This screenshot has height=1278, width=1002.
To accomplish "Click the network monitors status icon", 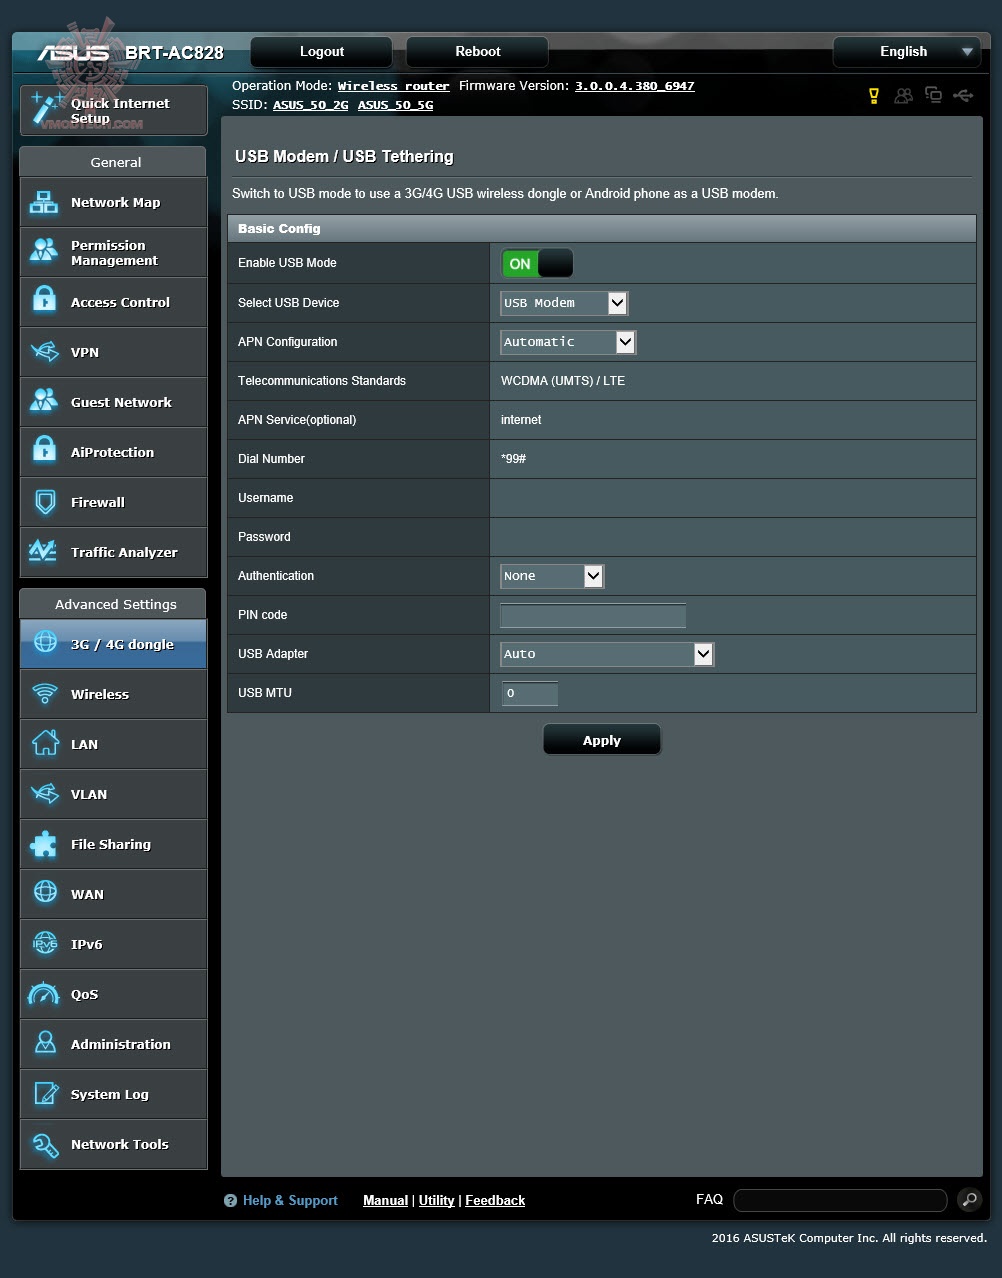I will click(933, 95).
